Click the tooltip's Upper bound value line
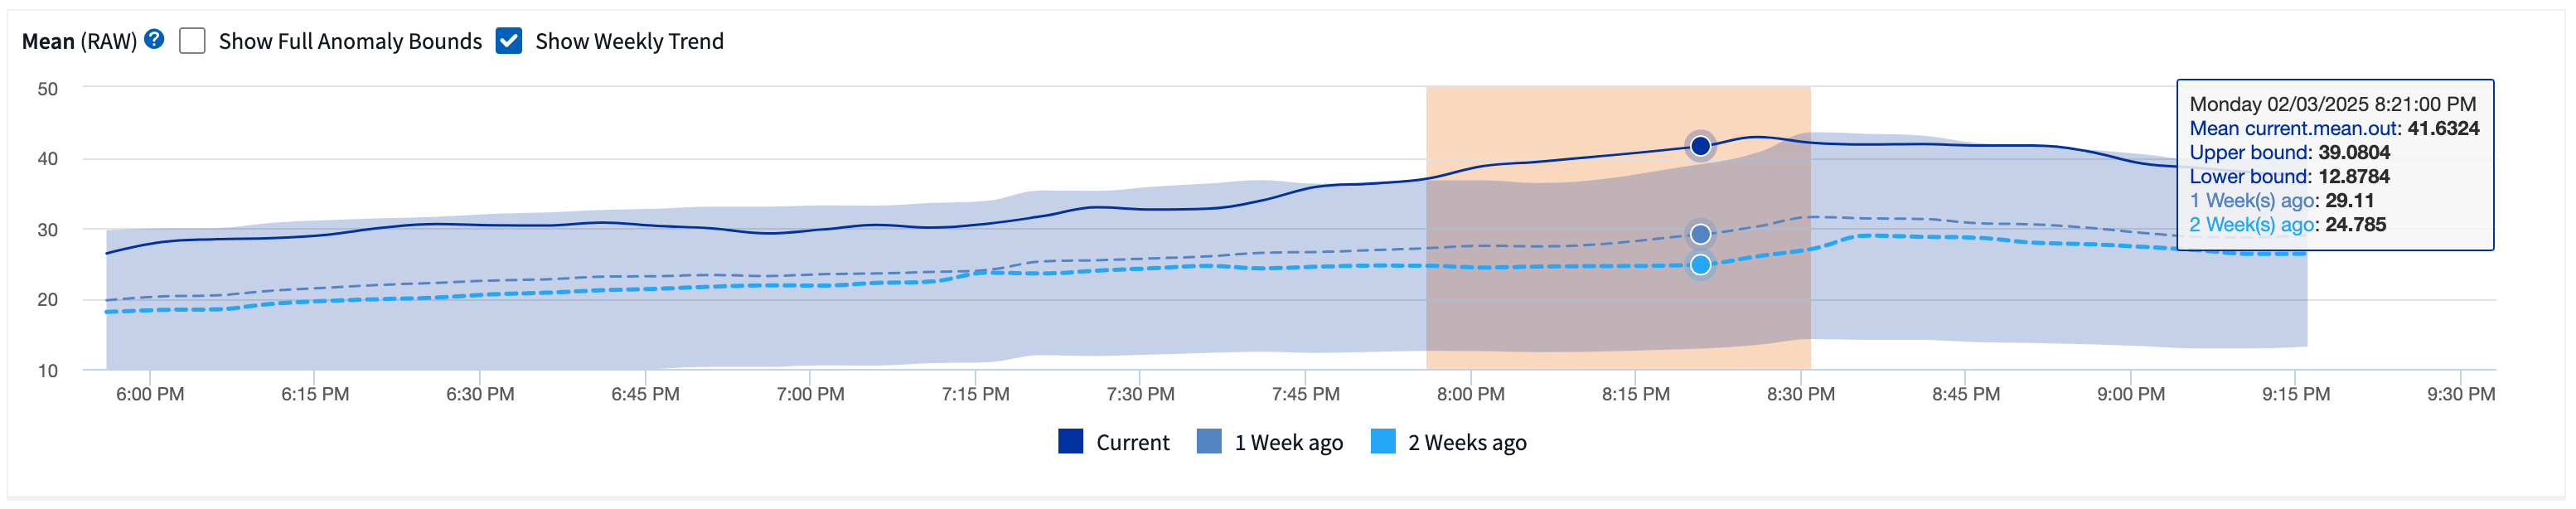Viewport: 2576px width, 509px height. pos(2288,153)
